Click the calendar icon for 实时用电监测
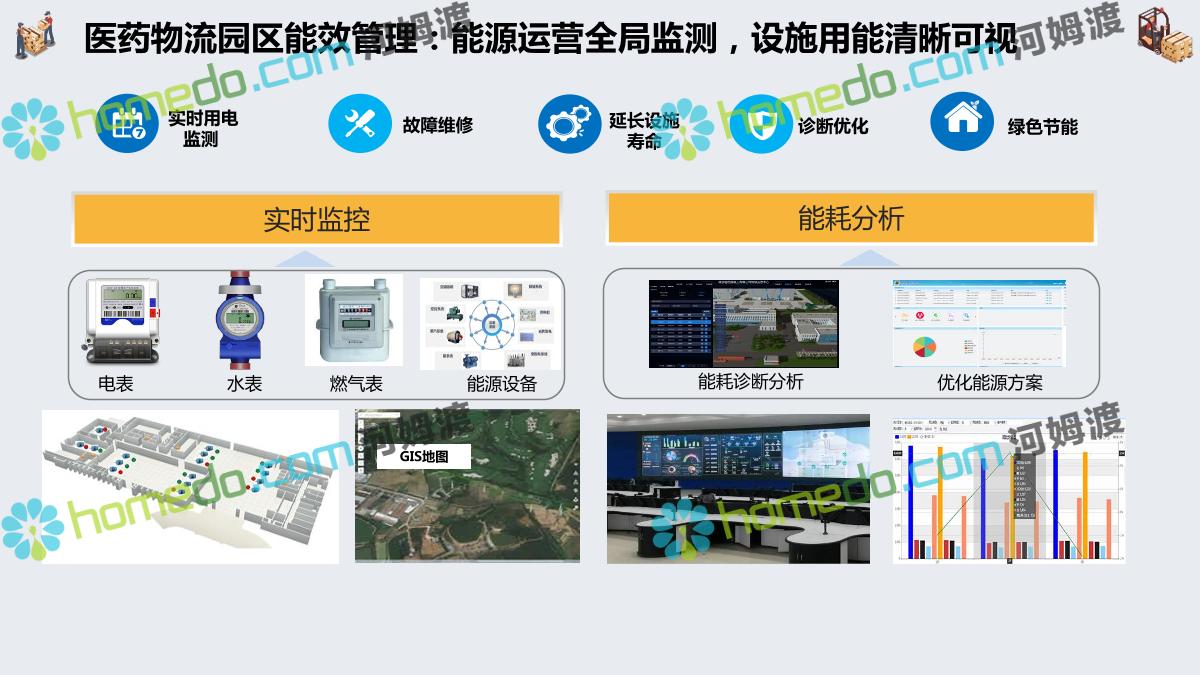This screenshot has width=1200, height=675. [128, 124]
